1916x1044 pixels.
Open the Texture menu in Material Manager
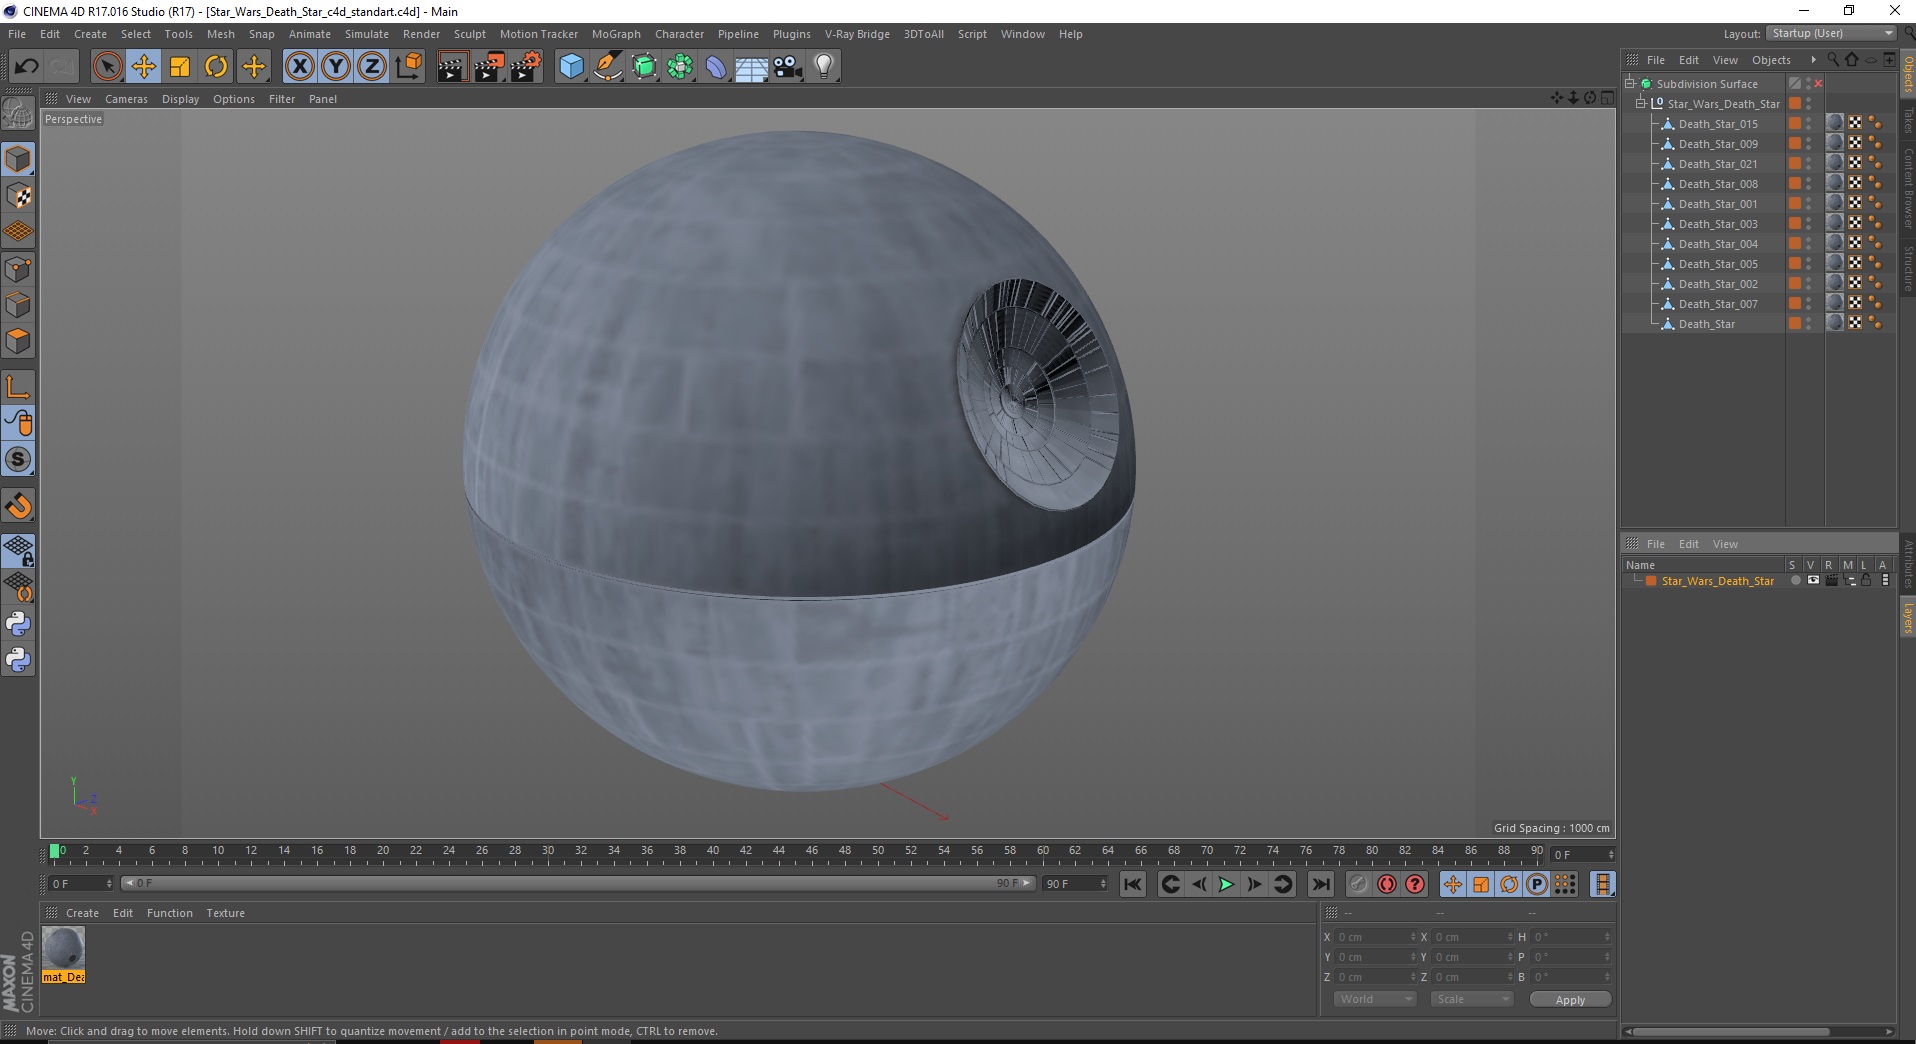pyautogui.click(x=225, y=913)
